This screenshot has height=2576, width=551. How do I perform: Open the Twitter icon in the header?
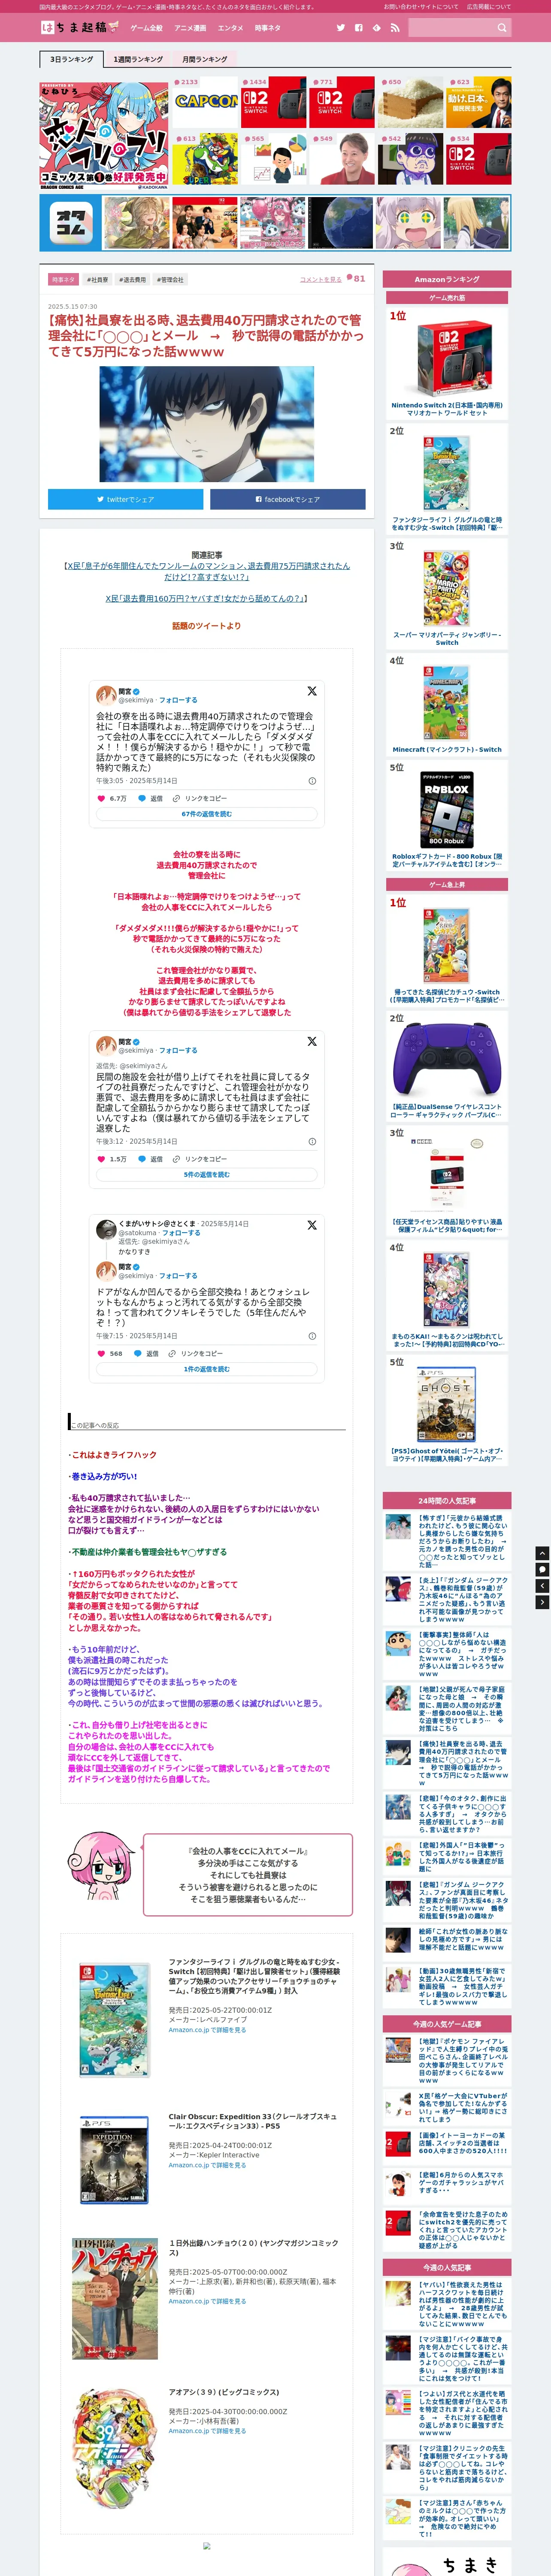[341, 28]
